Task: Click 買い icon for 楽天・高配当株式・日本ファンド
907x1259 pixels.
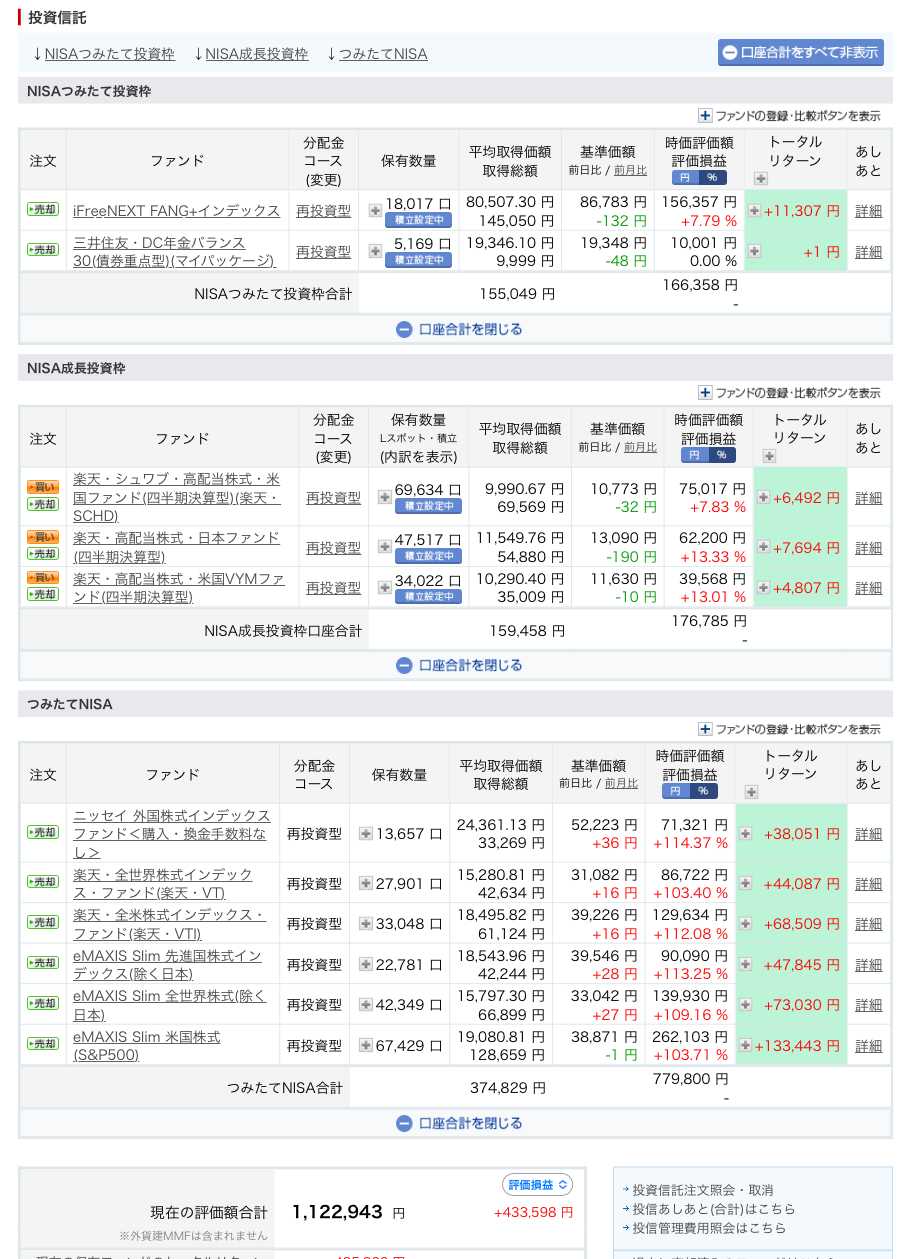Action: (43, 537)
